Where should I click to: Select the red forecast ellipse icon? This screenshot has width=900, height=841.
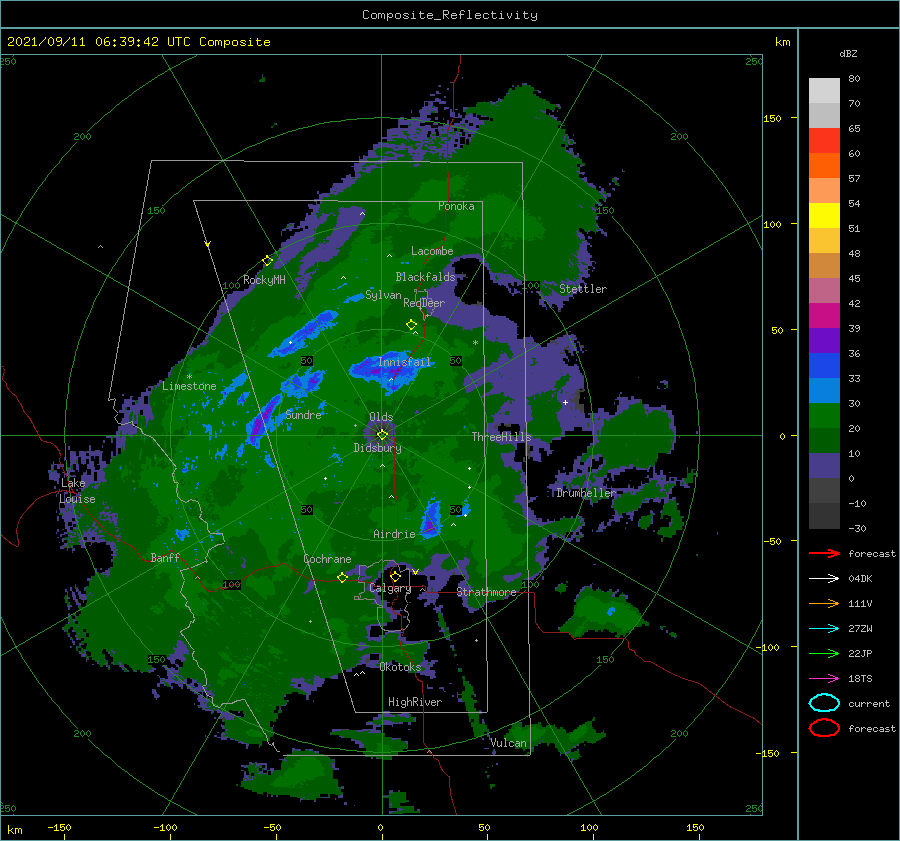(824, 728)
